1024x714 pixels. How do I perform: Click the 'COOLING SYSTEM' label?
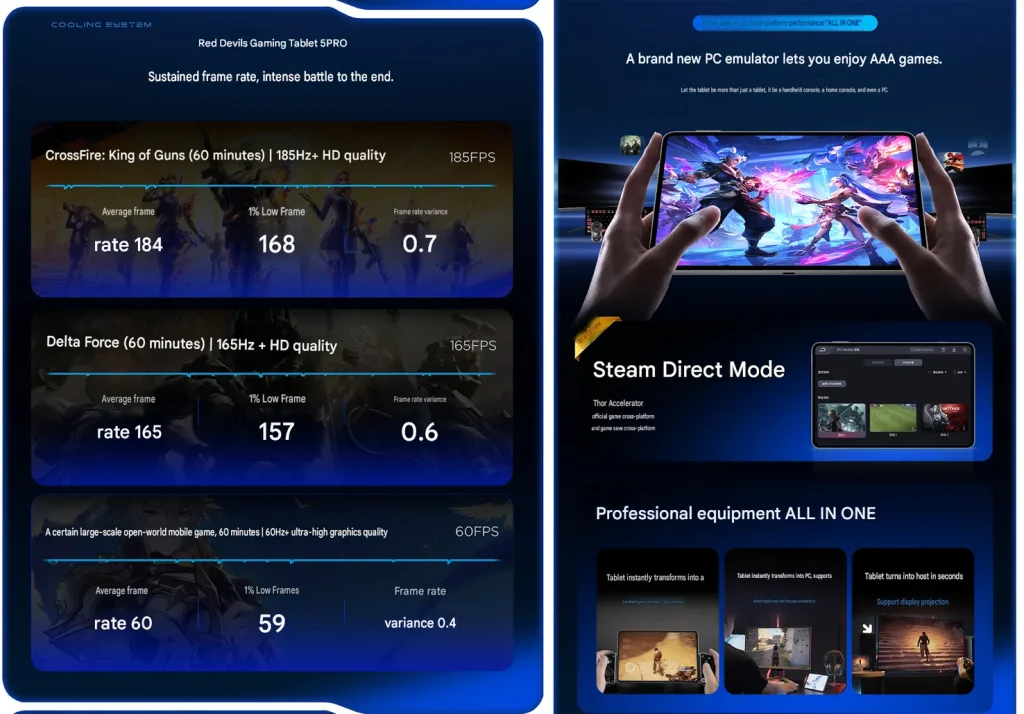[101, 25]
